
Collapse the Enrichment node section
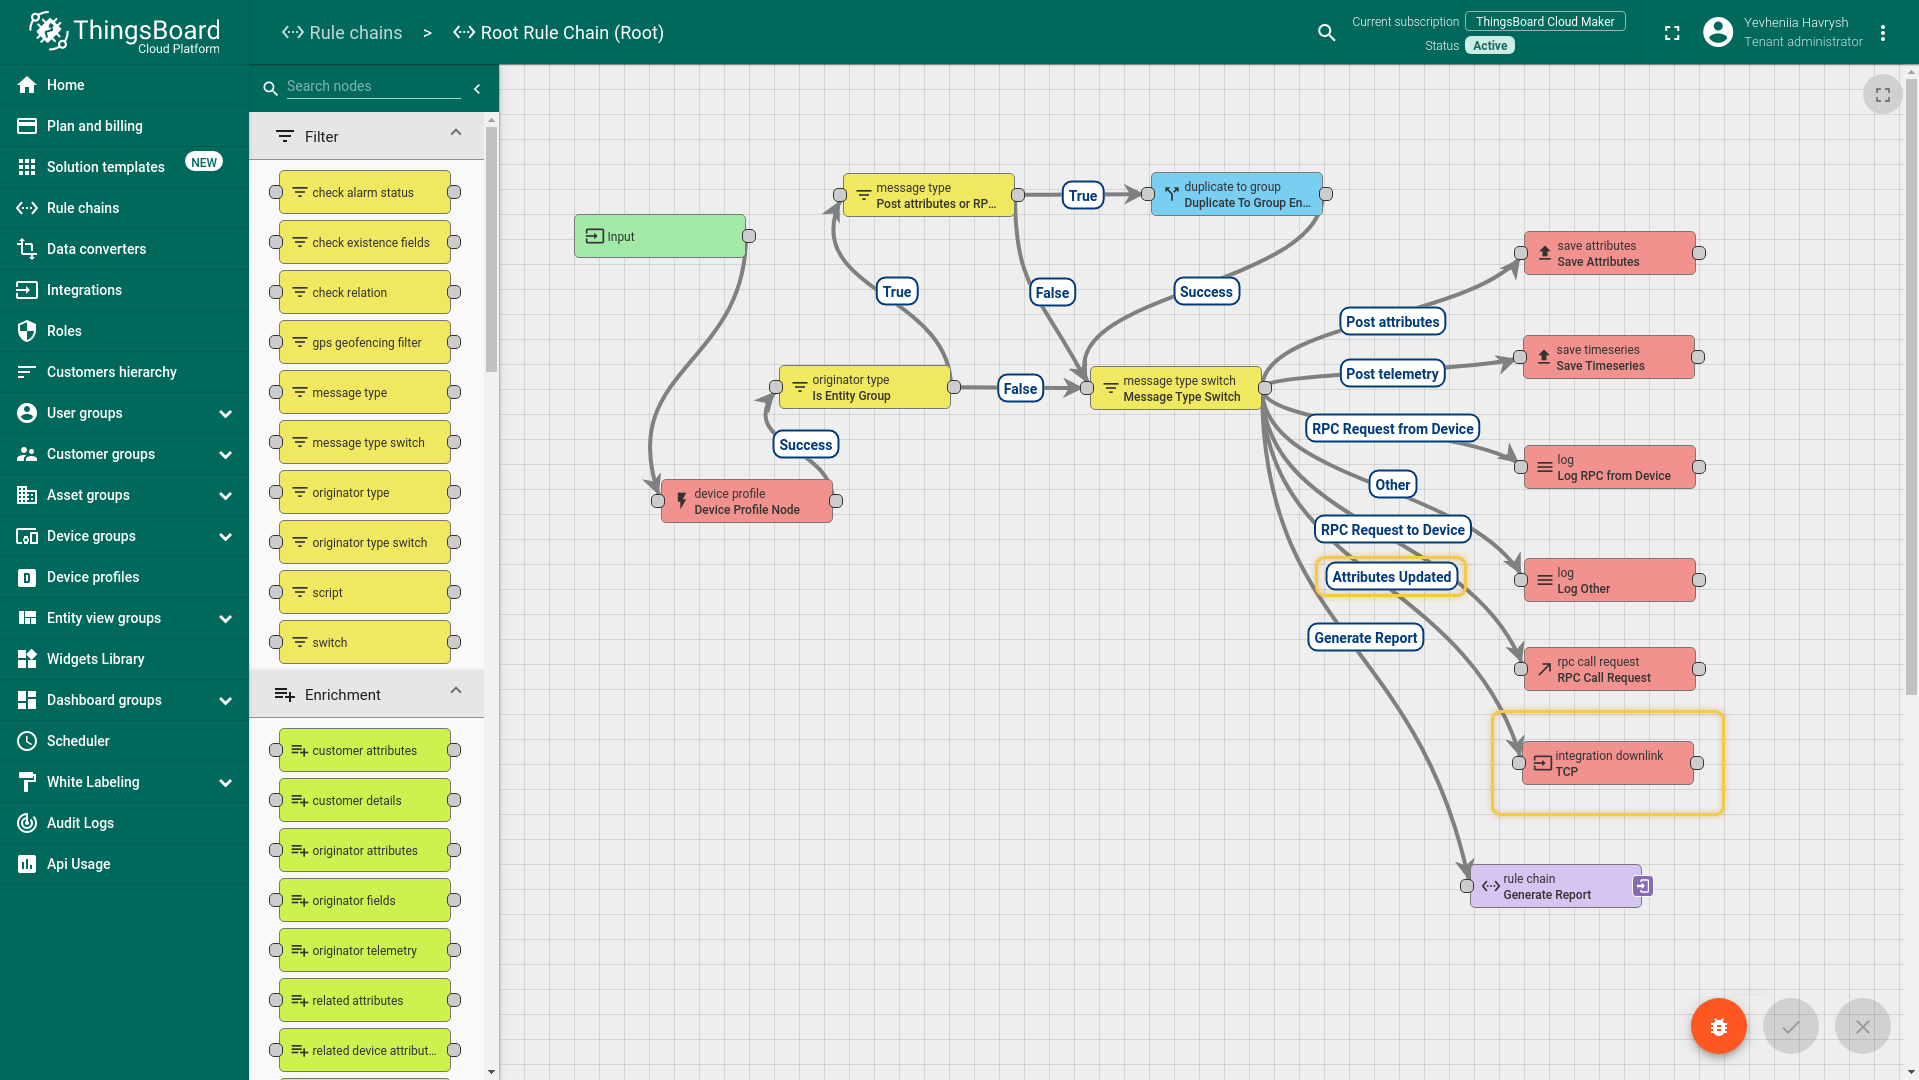(x=456, y=693)
